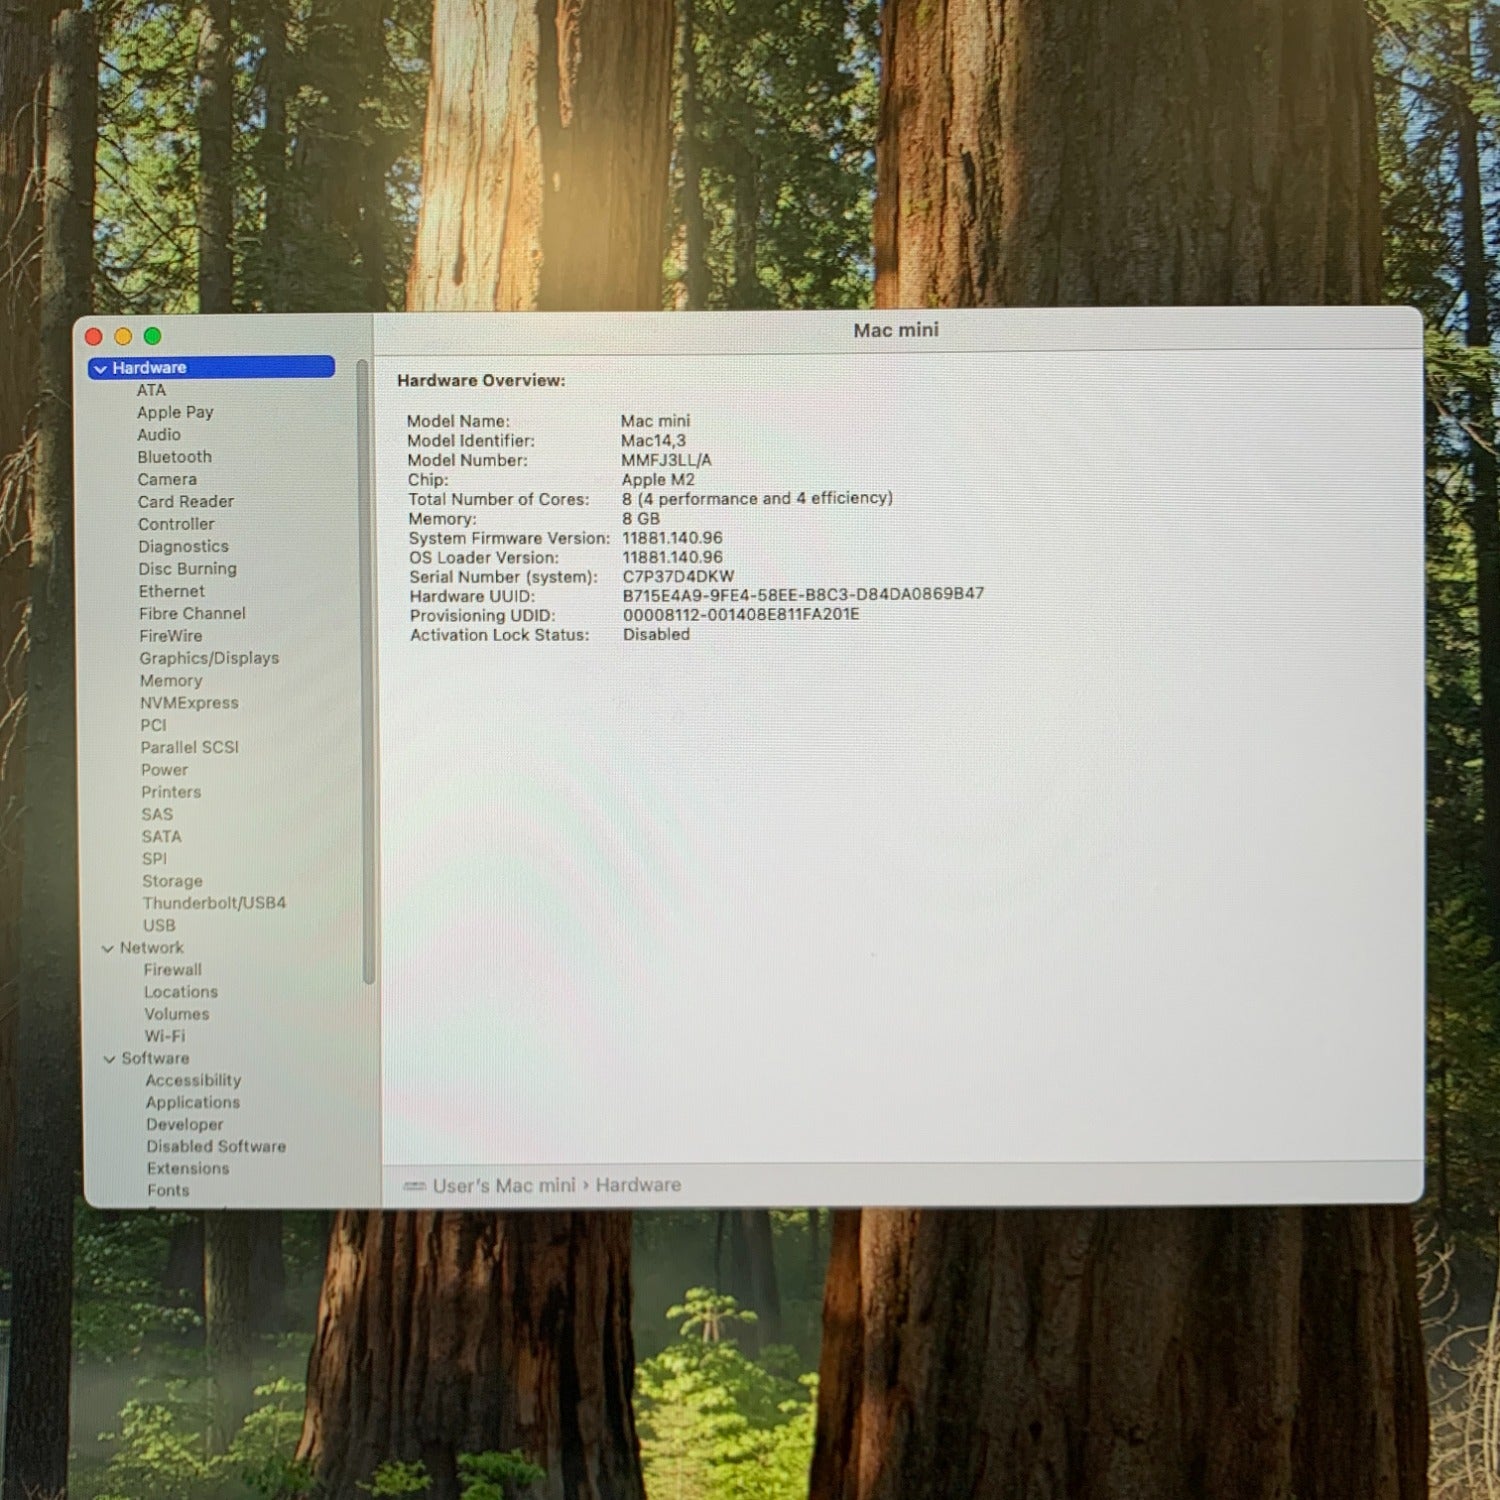Select the Serial Number value text
This screenshot has height=1500, width=1500.
(x=678, y=577)
